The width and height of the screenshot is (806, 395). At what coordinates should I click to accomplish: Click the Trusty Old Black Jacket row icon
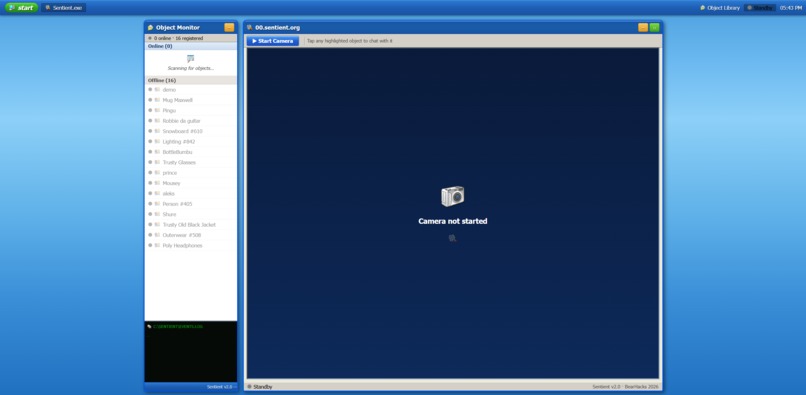pos(157,225)
